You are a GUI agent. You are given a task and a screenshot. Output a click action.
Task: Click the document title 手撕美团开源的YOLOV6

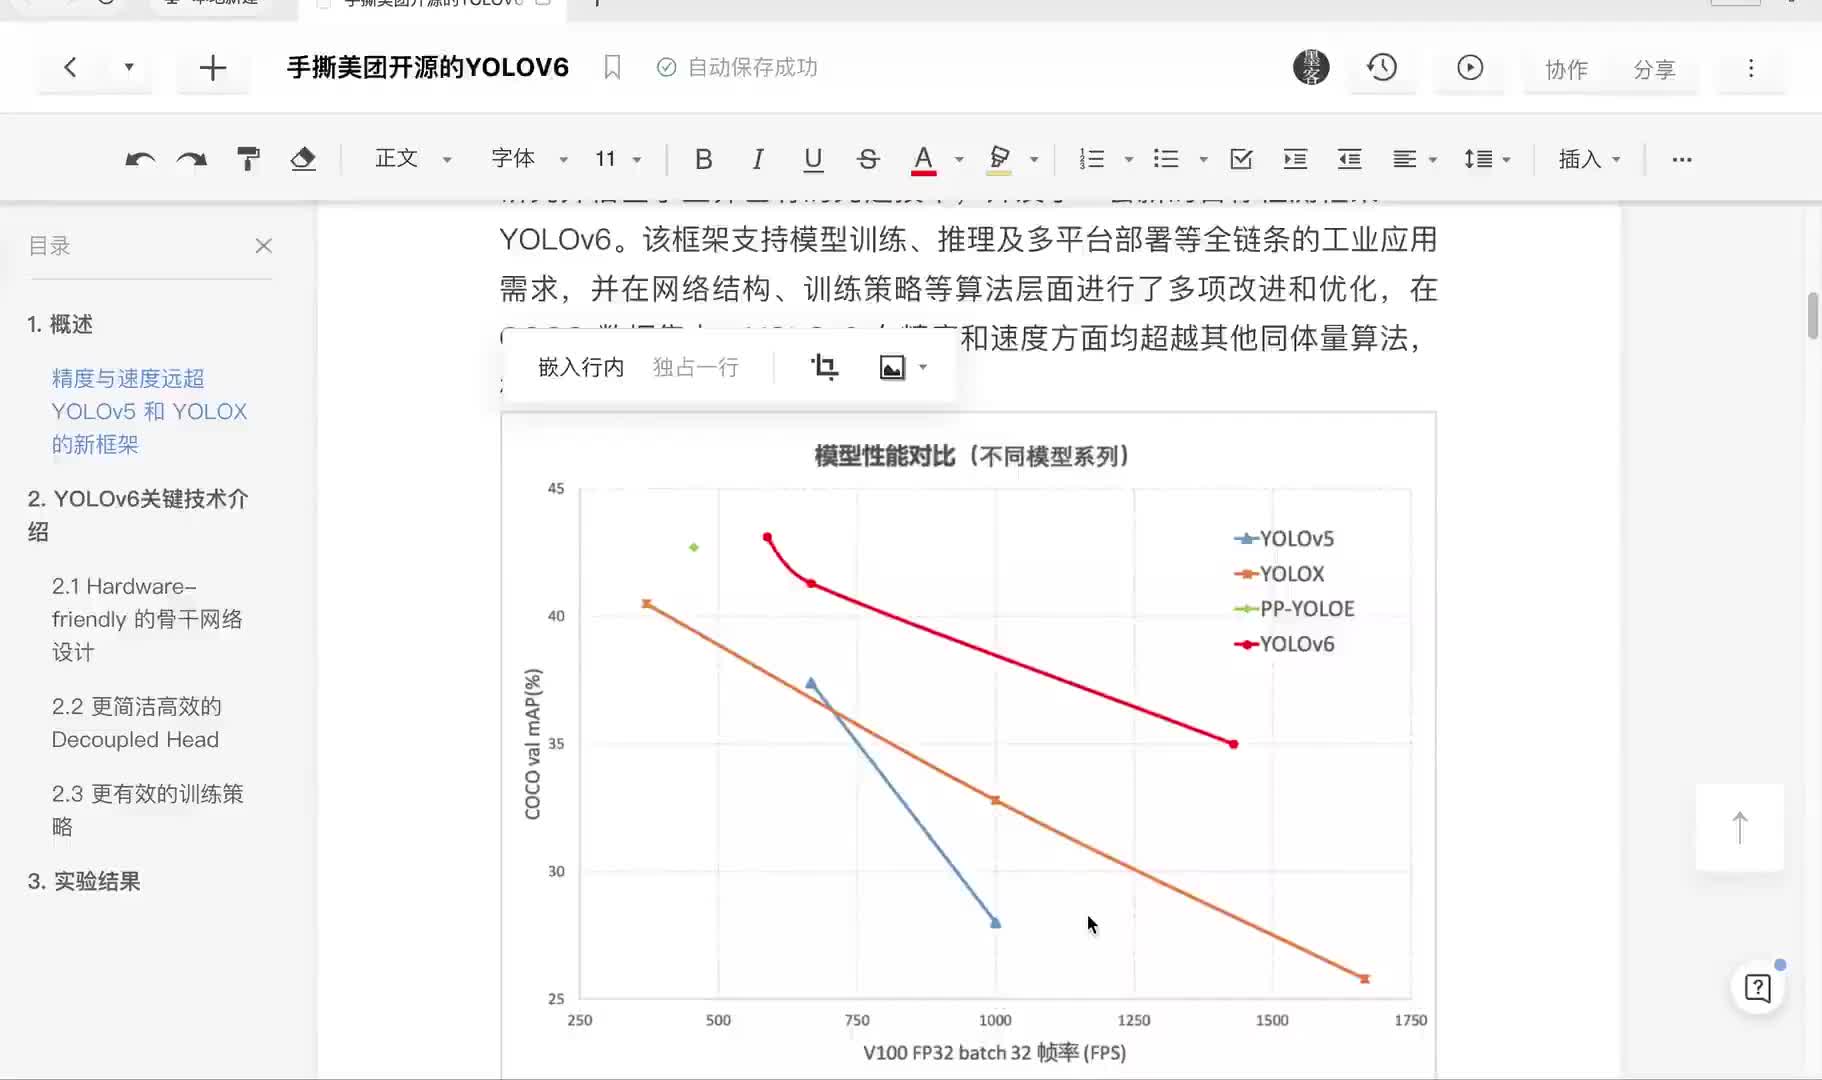pyautogui.click(x=428, y=68)
